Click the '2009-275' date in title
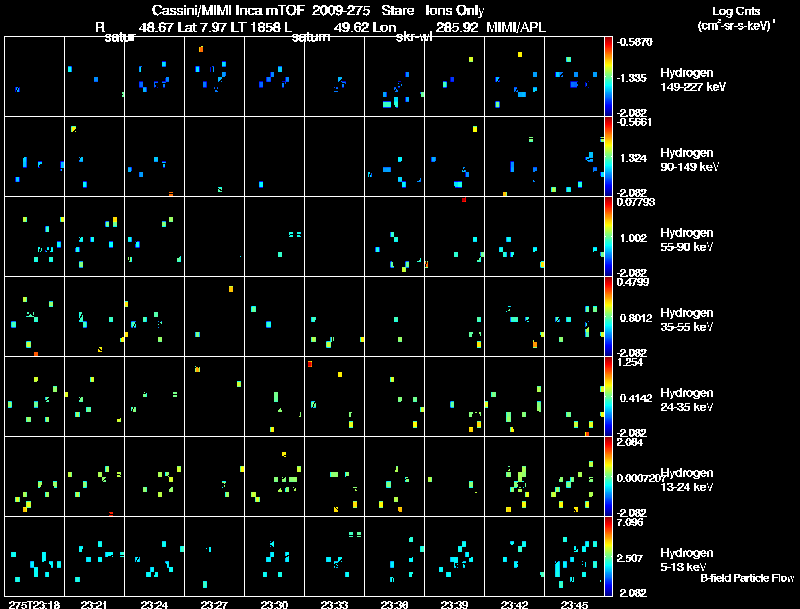The image size is (800, 609). 340,11
